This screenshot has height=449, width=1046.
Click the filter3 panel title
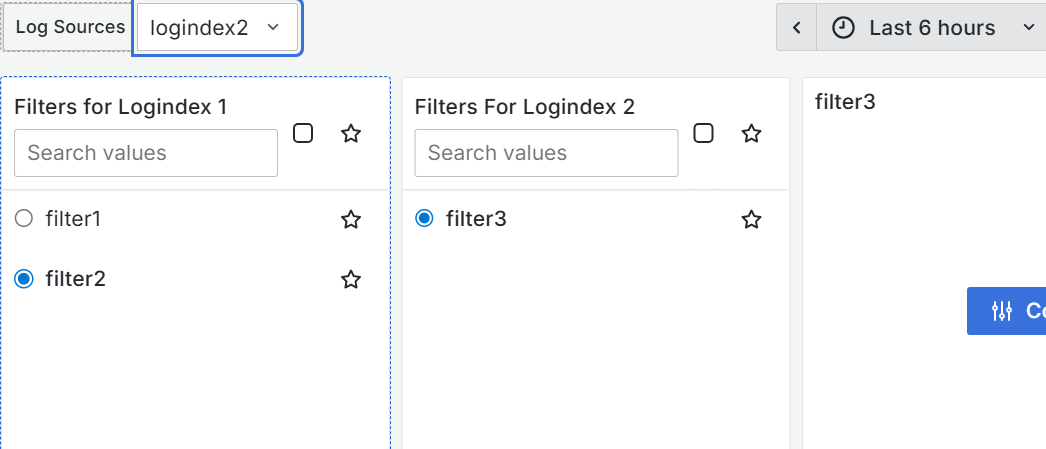coord(845,101)
